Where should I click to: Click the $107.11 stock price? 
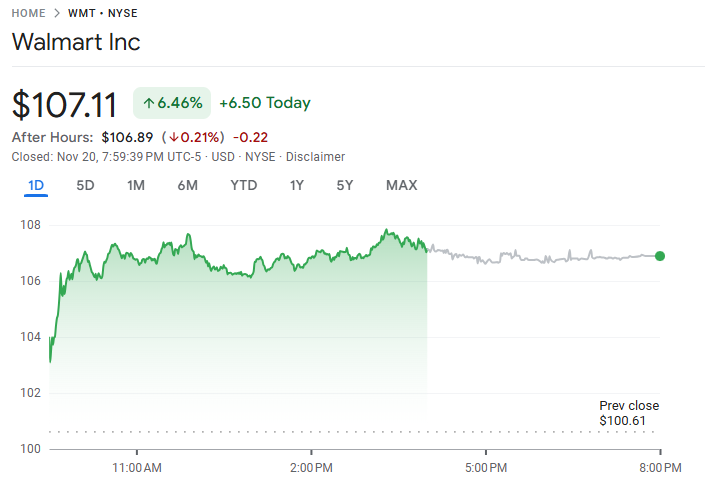(x=64, y=104)
